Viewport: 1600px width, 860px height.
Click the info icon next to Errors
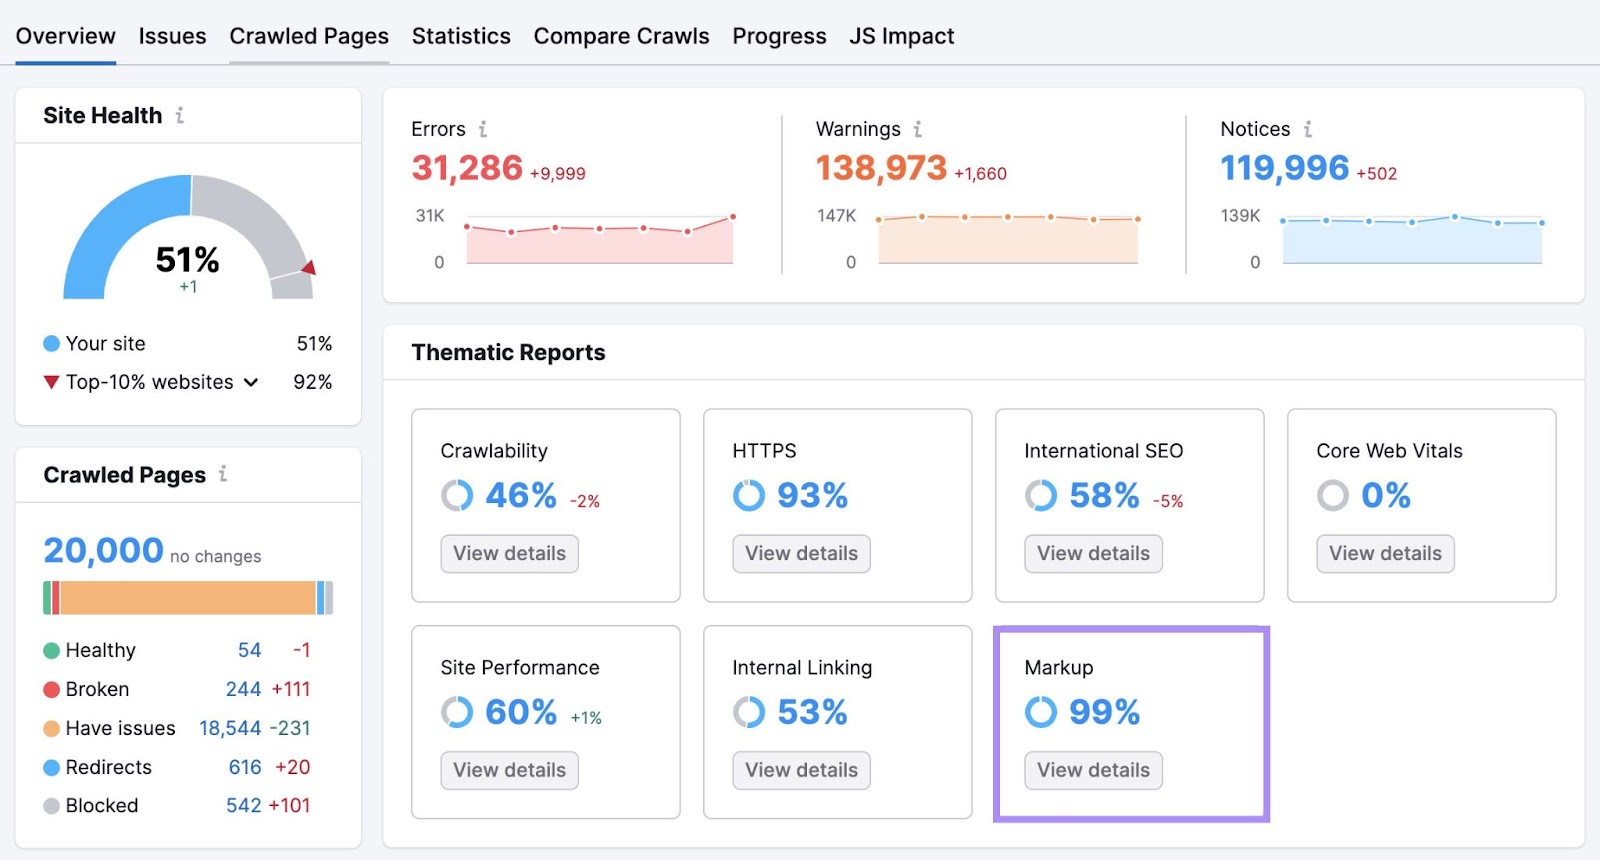[x=483, y=129]
